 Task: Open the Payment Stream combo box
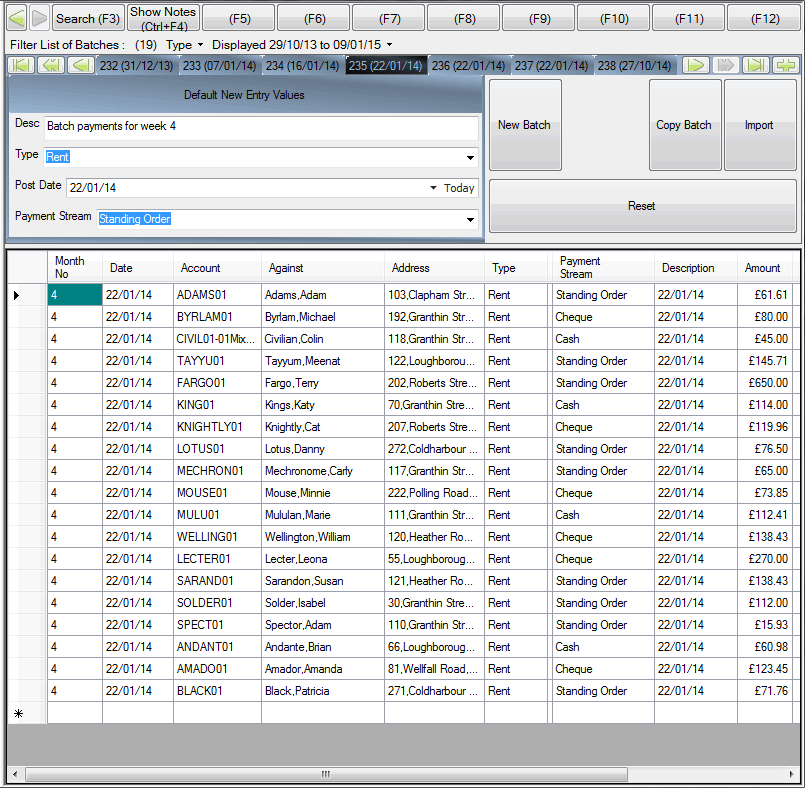470,220
